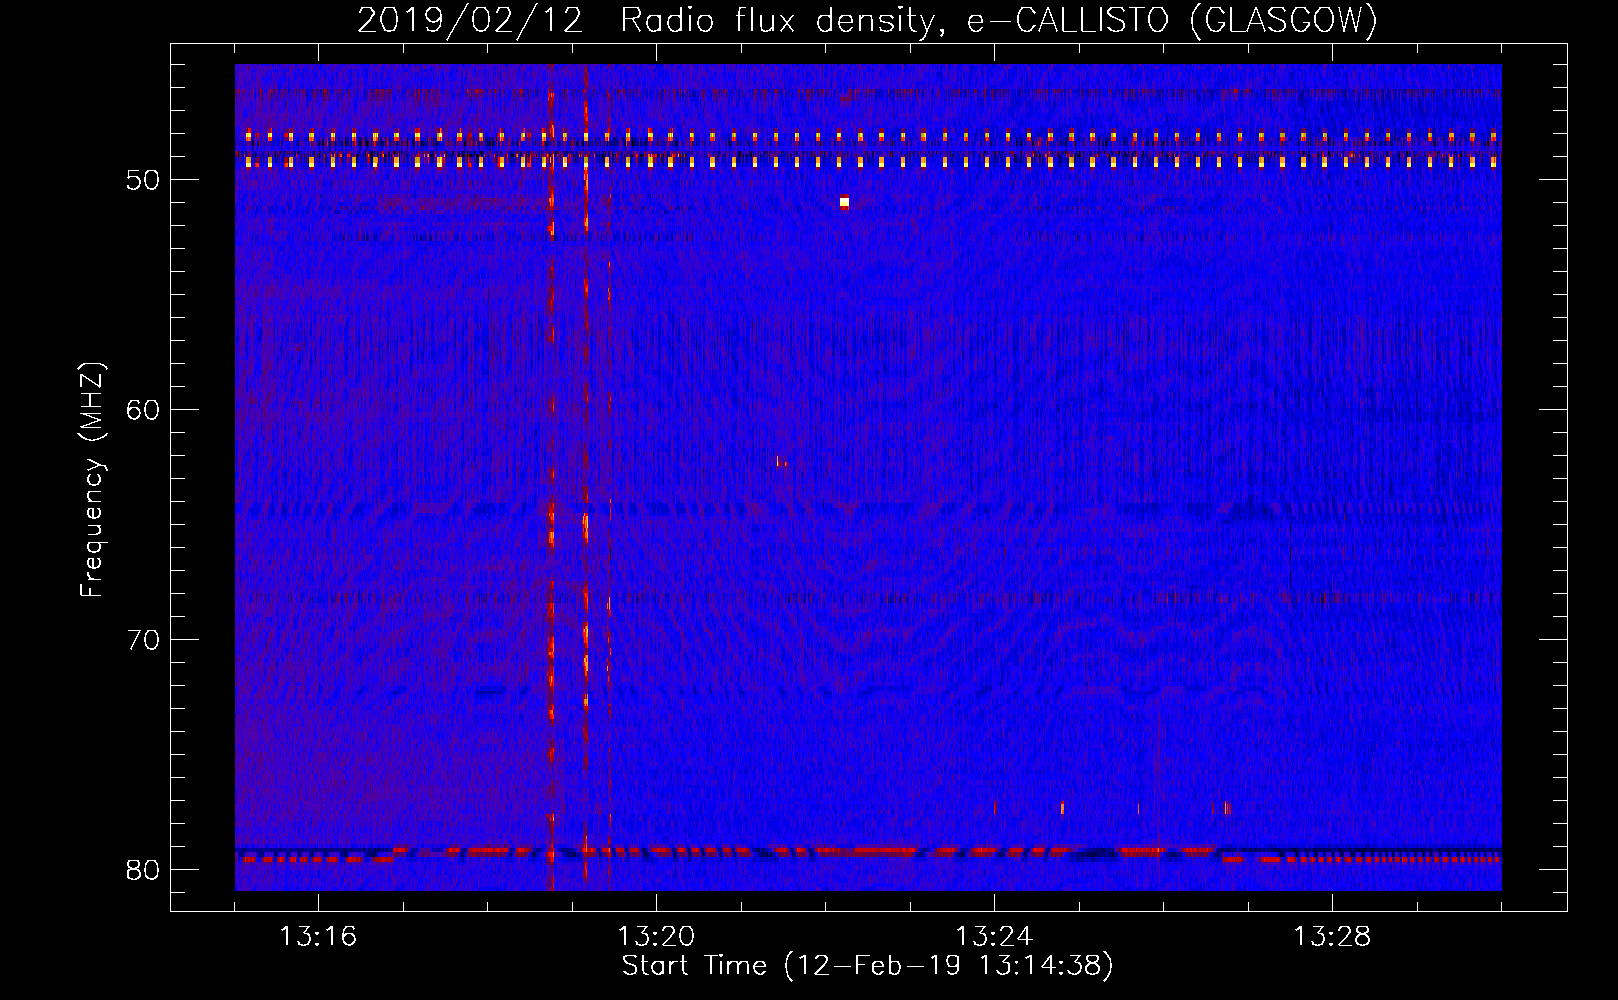This screenshot has height=1000, width=1618.
Task: Click the 50 frequency tick label
Action: (143, 180)
